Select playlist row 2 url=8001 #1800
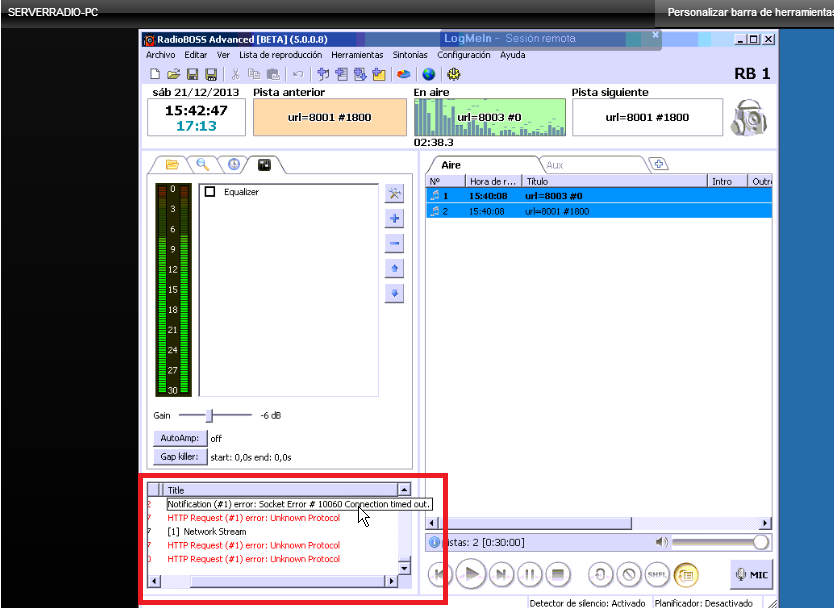The width and height of the screenshot is (834, 608). click(599, 211)
